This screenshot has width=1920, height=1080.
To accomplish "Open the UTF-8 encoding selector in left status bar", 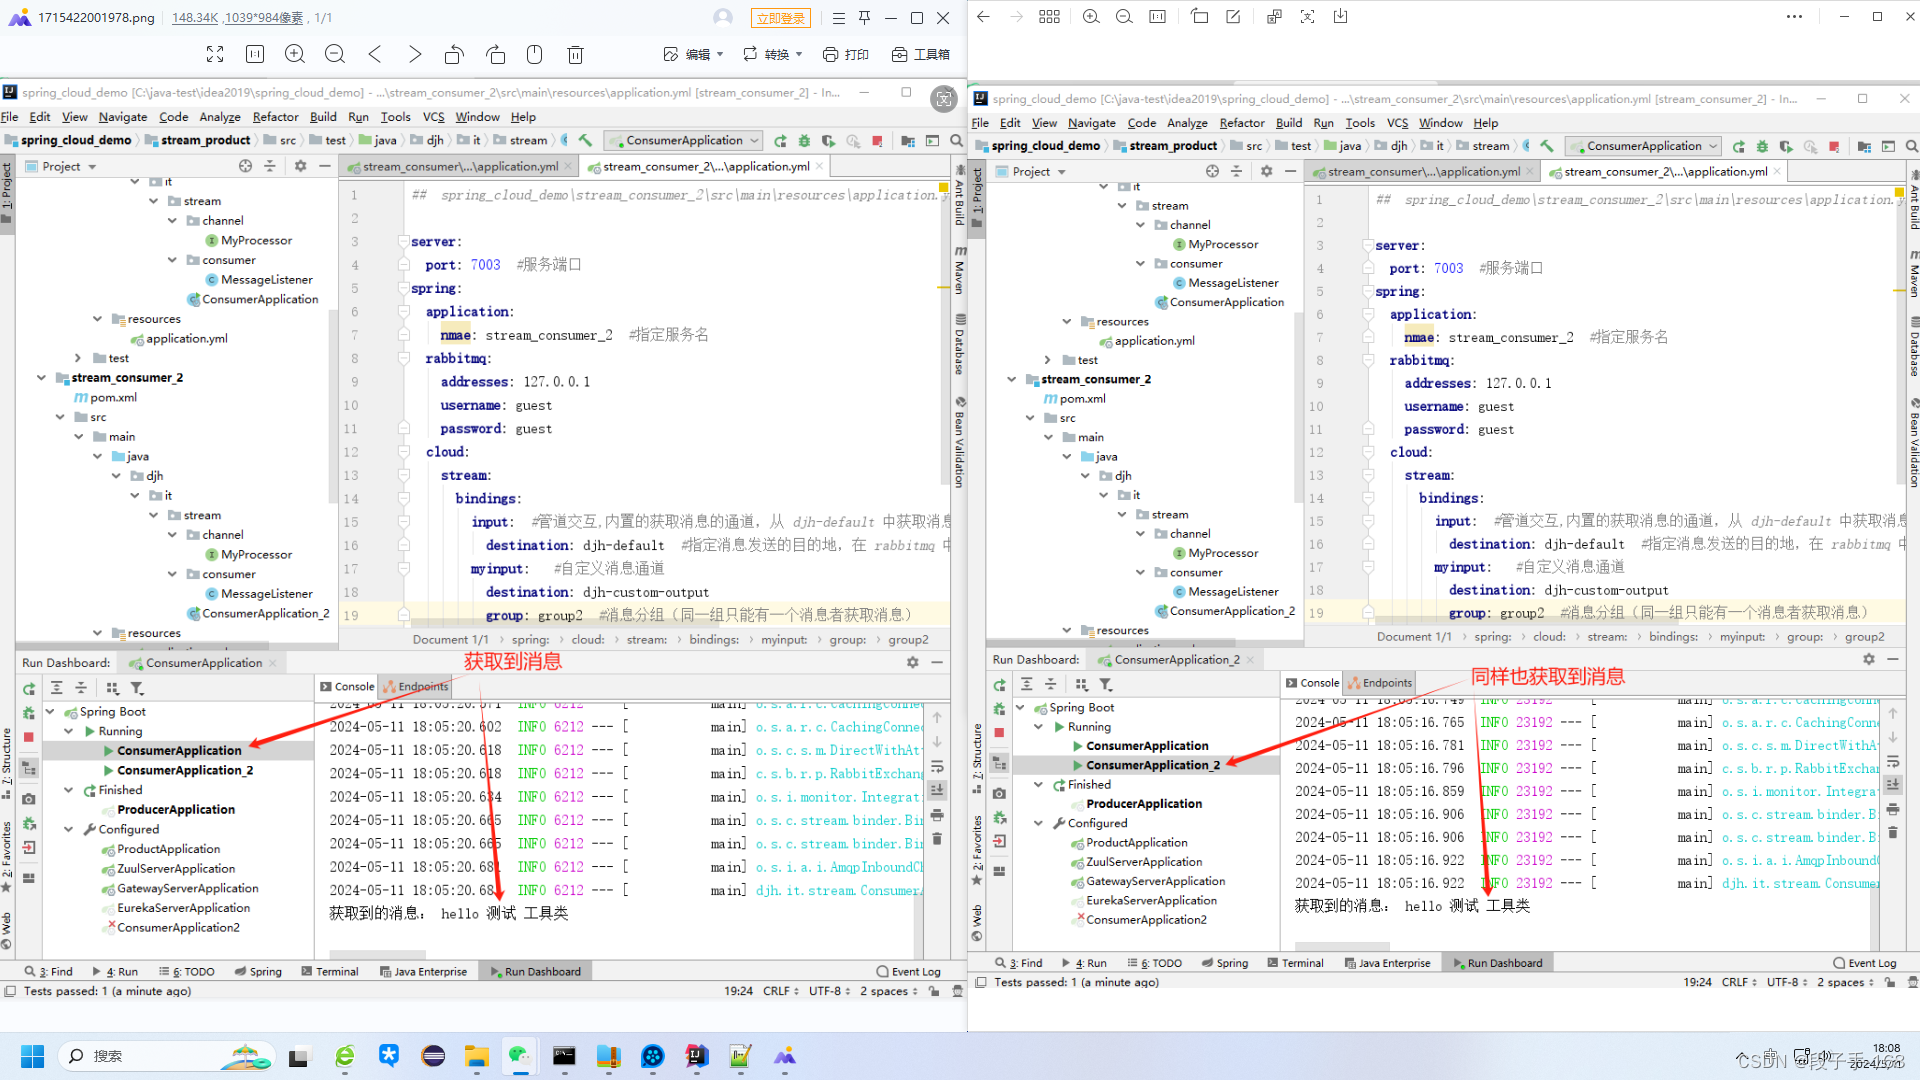I will point(829,991).
